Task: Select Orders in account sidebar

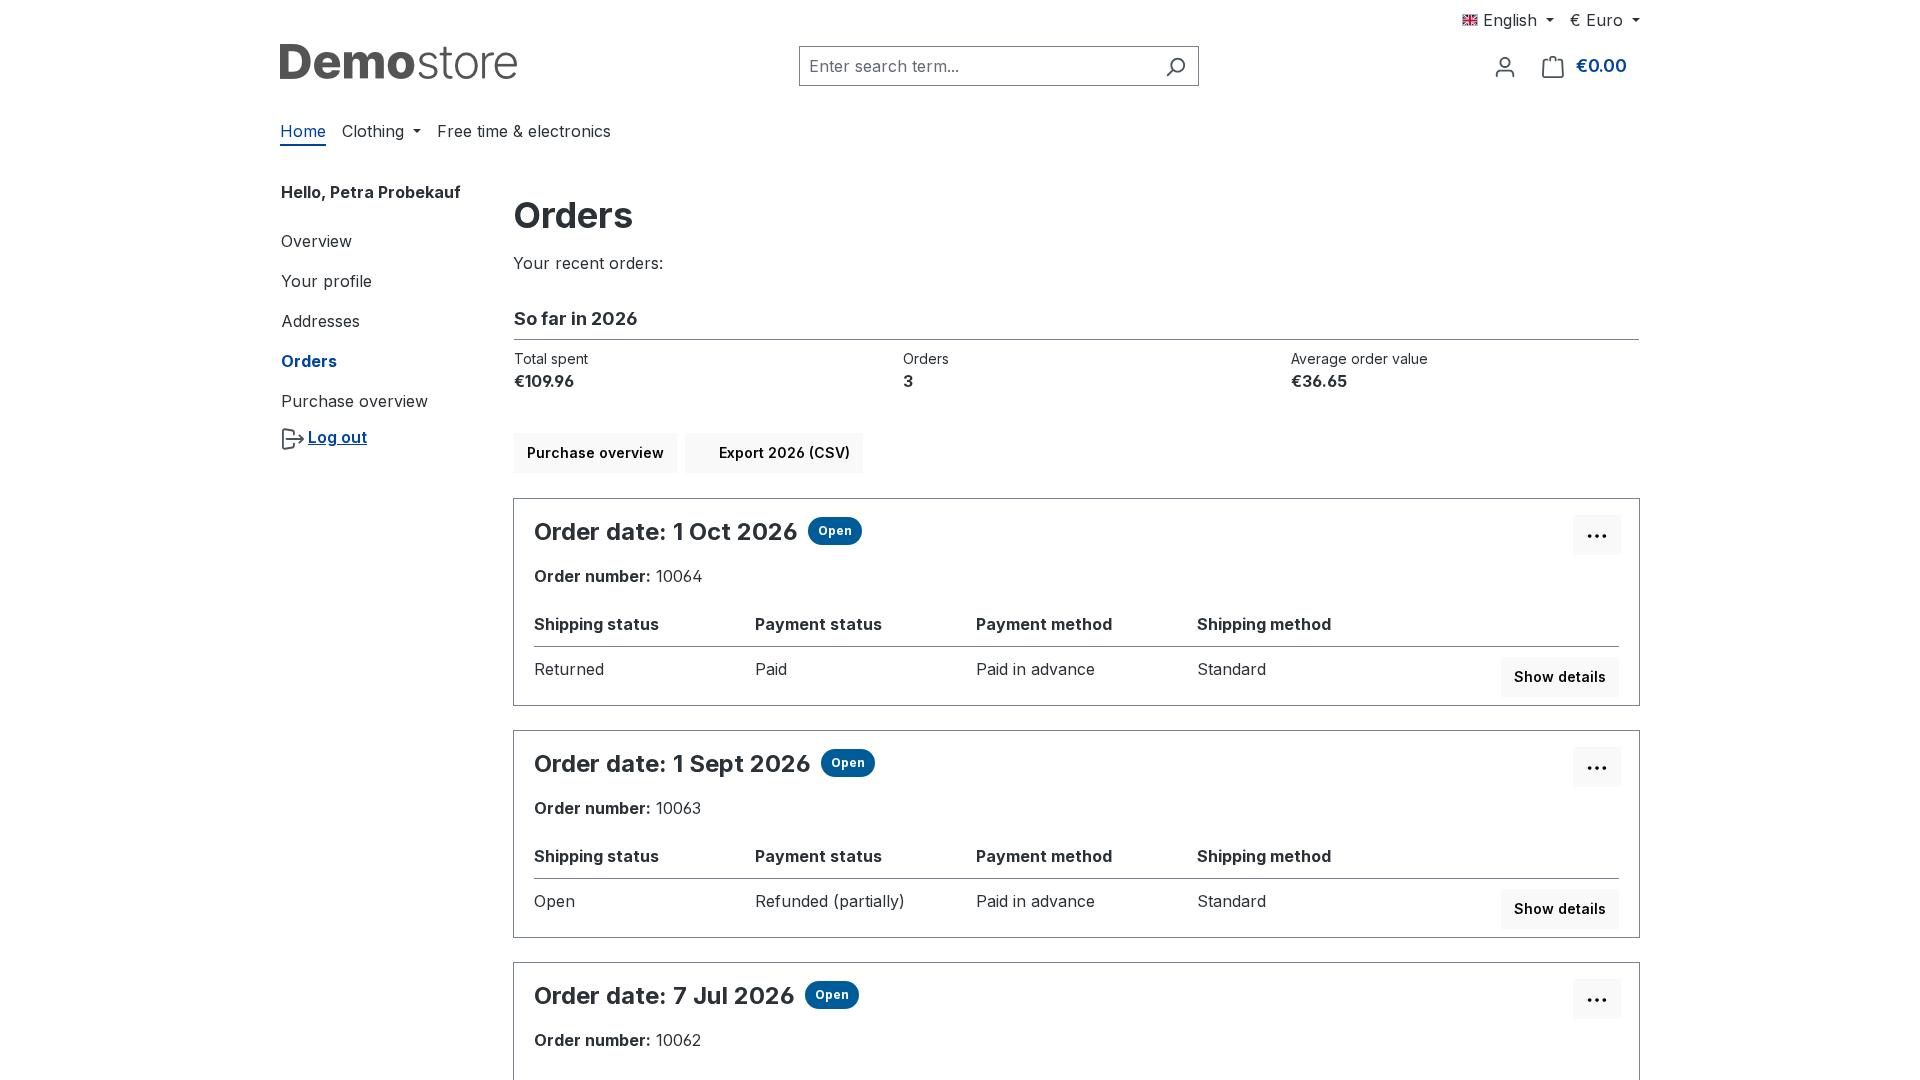Action: pyautogui.click(x=308, y=361)
